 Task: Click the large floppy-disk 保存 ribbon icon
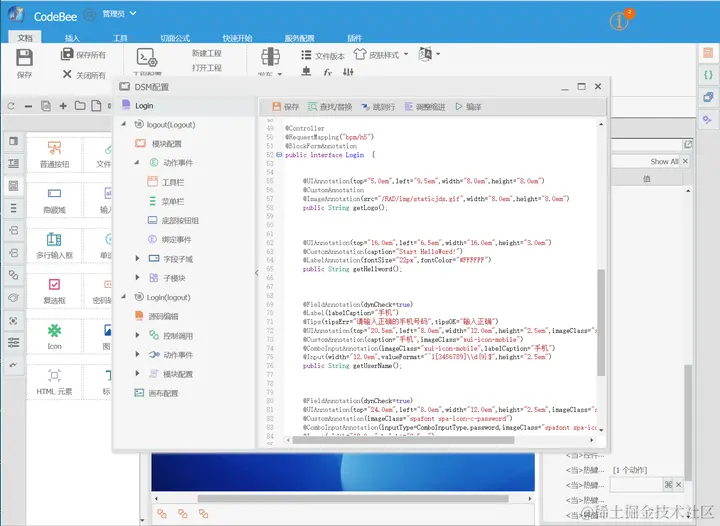(x=24, y=58)
